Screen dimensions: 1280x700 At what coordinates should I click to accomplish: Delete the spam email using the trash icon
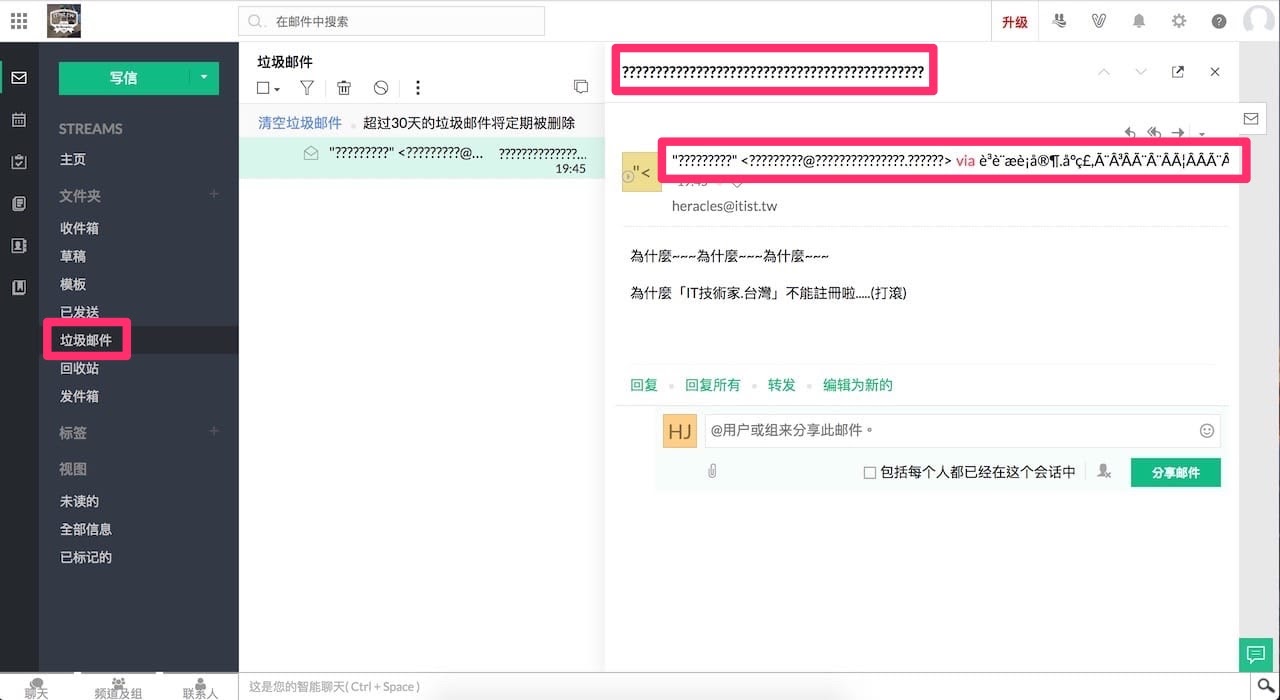(344, 88)
